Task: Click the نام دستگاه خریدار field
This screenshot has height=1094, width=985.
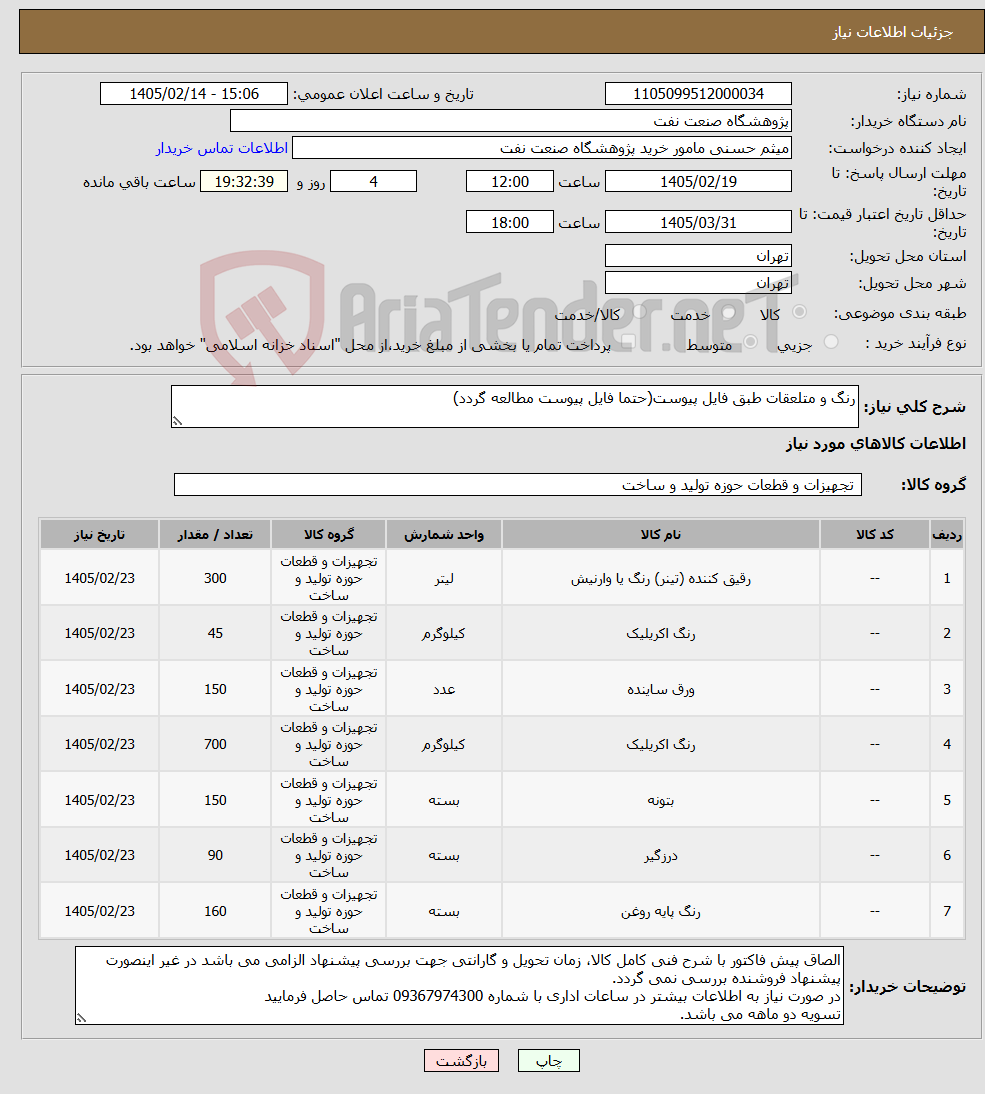Action: pyautogui.click(x=511, y=121)
